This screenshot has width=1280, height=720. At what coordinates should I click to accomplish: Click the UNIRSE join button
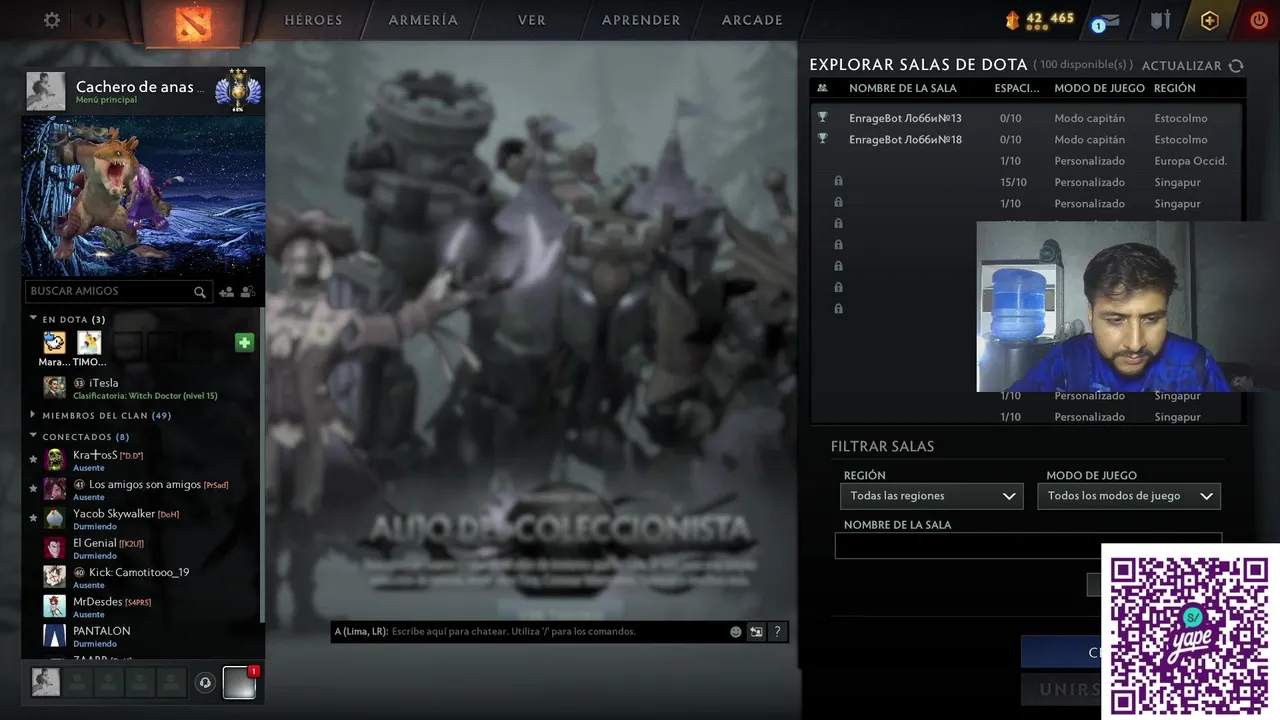(1061, 689)
